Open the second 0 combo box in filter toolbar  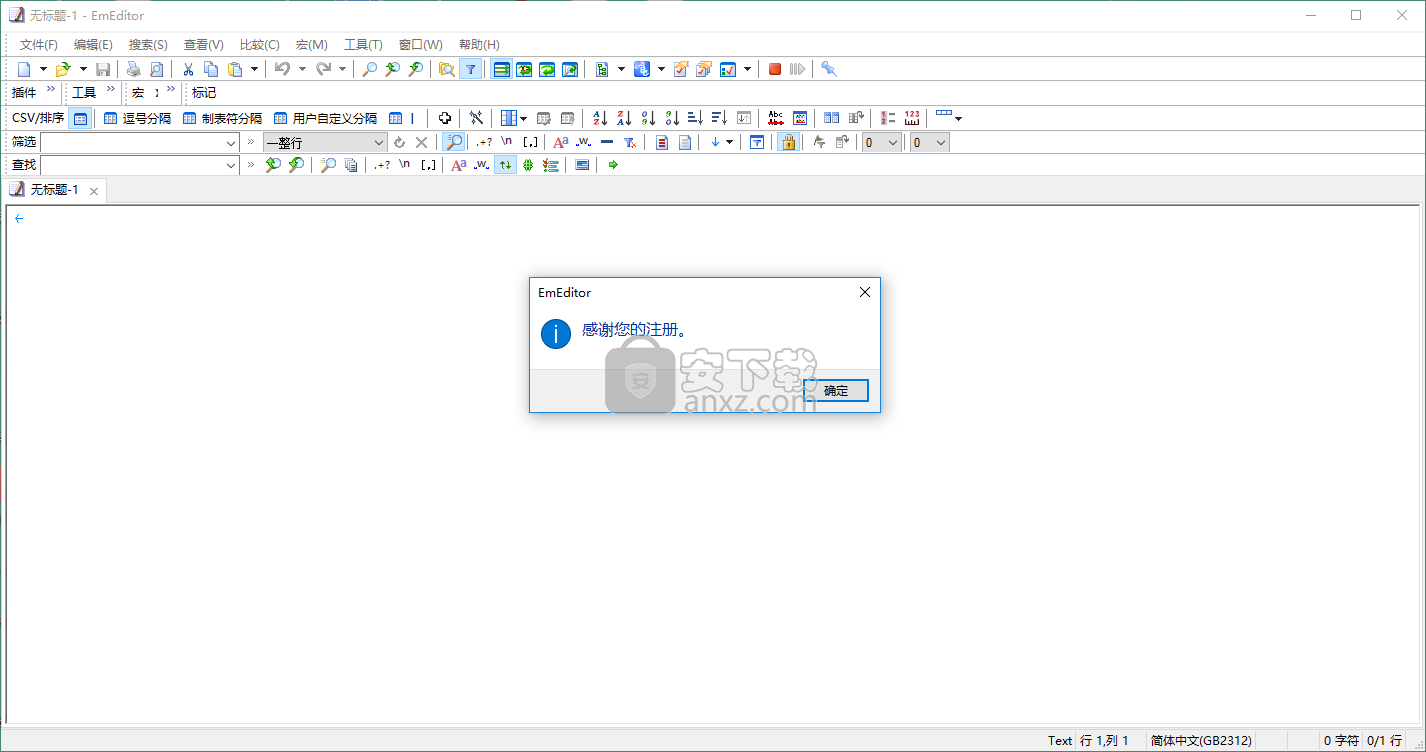coord(929,142)
